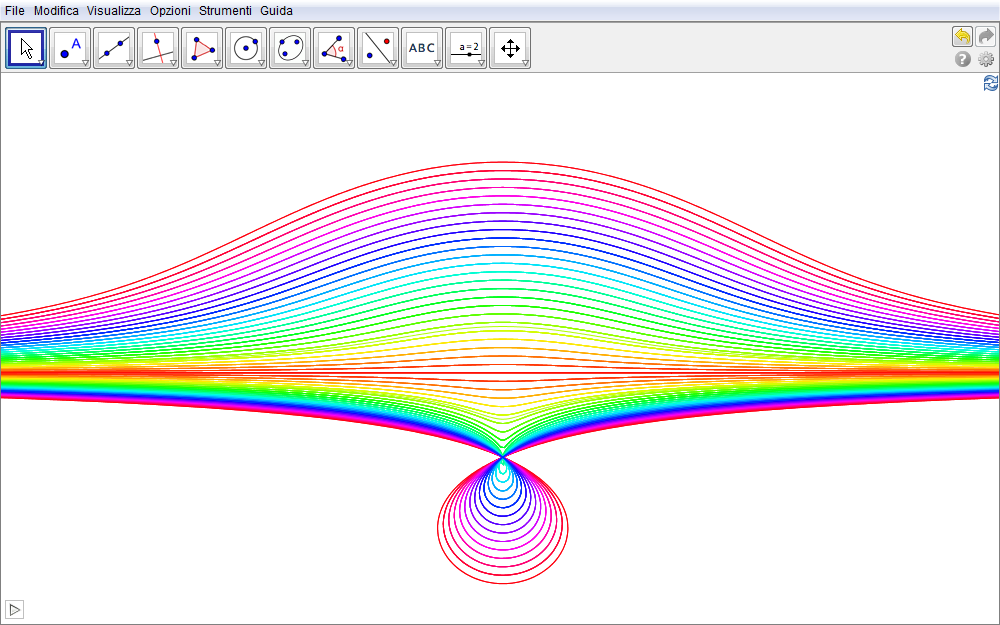Activate the Polygon tool
The height and width of the screenshot is (625, 1000).
[x=202, y=47]
